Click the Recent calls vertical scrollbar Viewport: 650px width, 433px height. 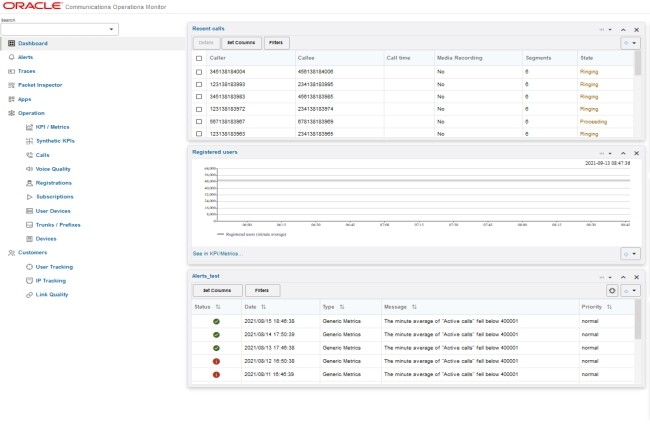pos(638,63)
